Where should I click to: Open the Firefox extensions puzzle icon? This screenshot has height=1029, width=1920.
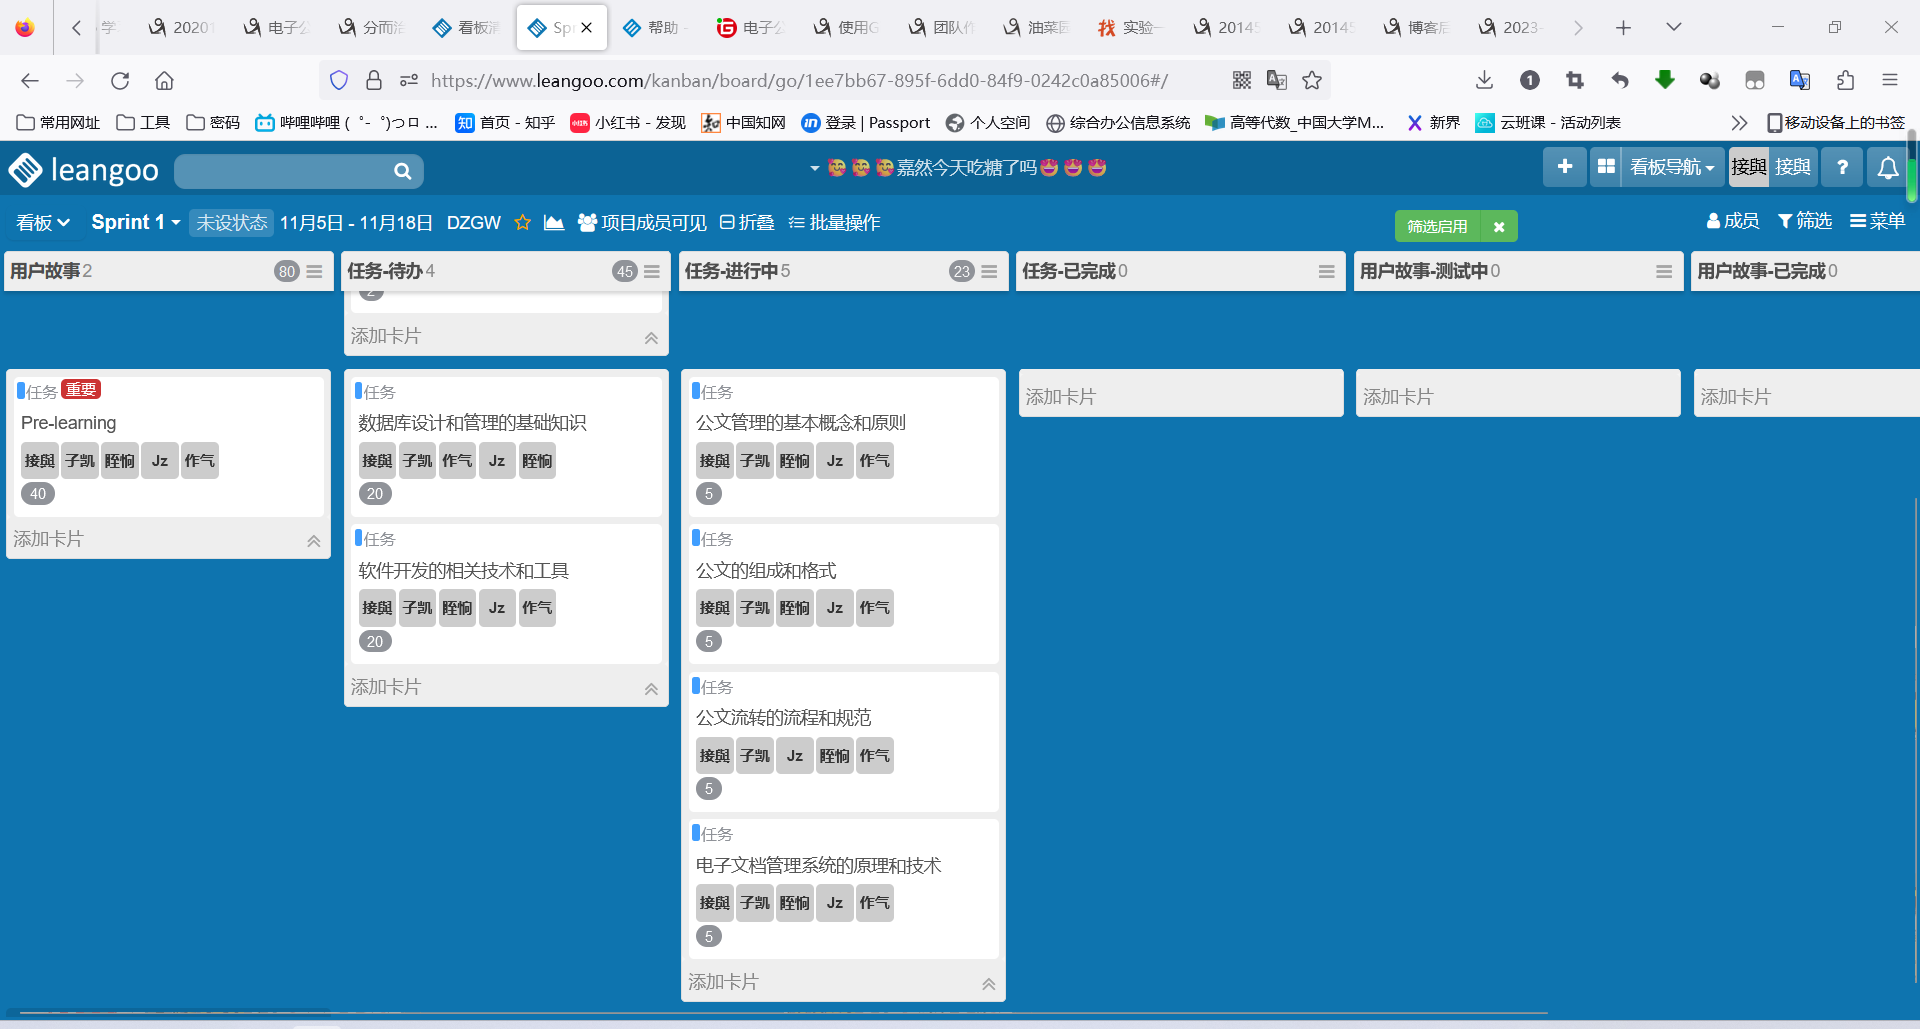tap(1845, 80)
